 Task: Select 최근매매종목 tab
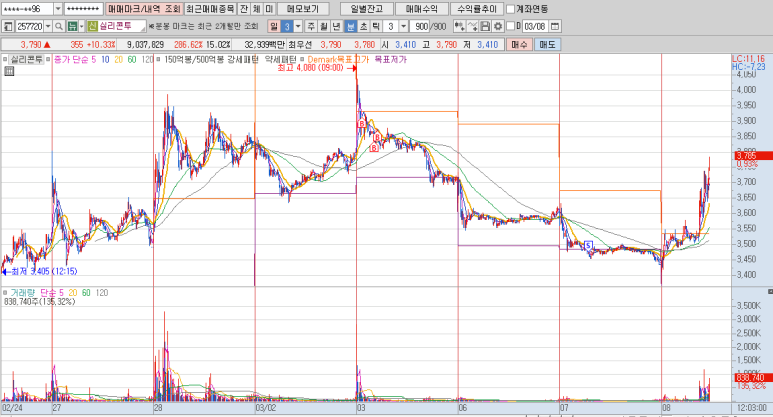click(x=211, y=9)
